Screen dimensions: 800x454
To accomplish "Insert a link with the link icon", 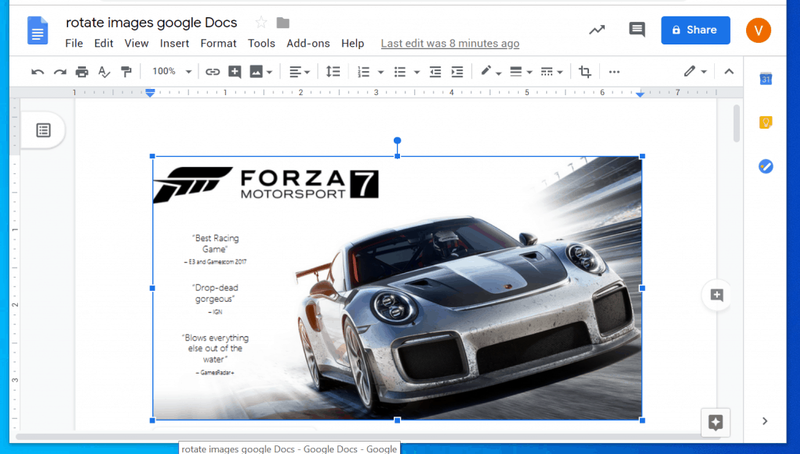I will (x=212, y=72).
